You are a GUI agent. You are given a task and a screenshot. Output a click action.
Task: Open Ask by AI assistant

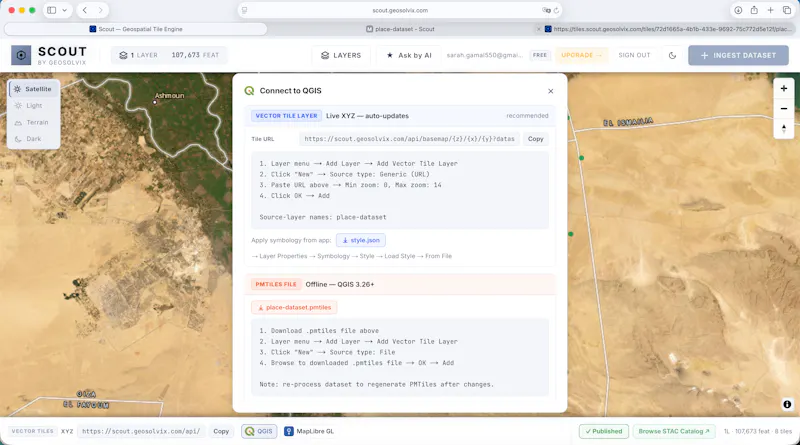[409, 55]
